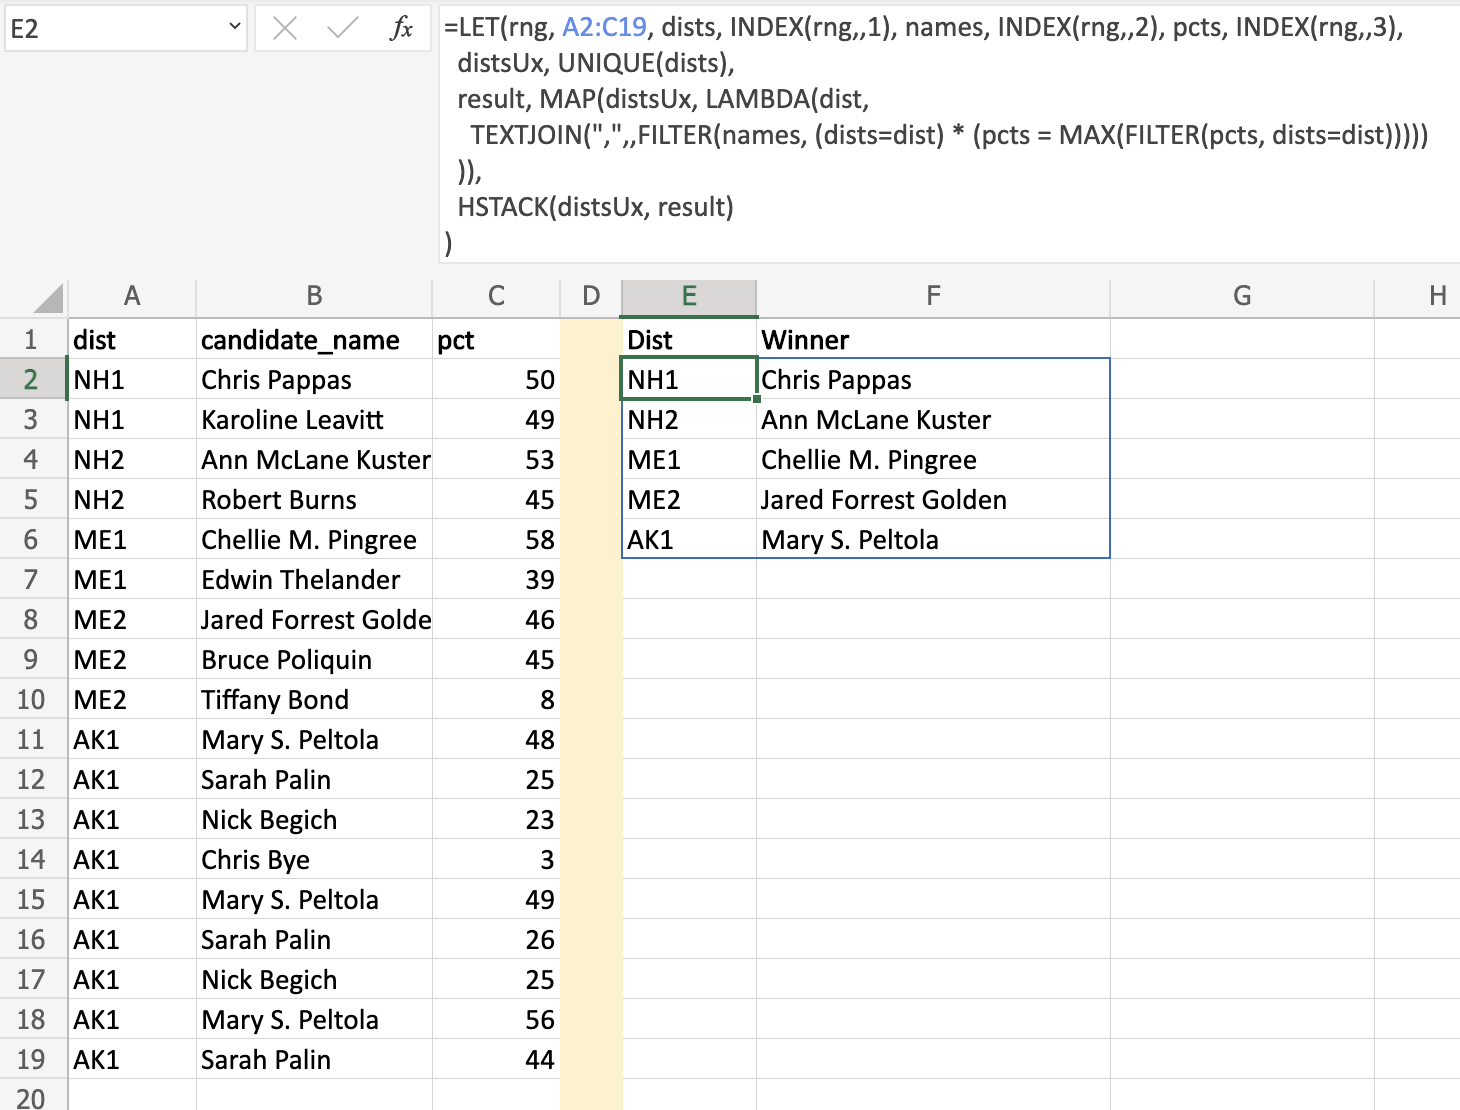The width and height of the screenshot is (1460, 1110).
Task: Click cell F2 containing Chris Pappas
Action: click(933, 380)
